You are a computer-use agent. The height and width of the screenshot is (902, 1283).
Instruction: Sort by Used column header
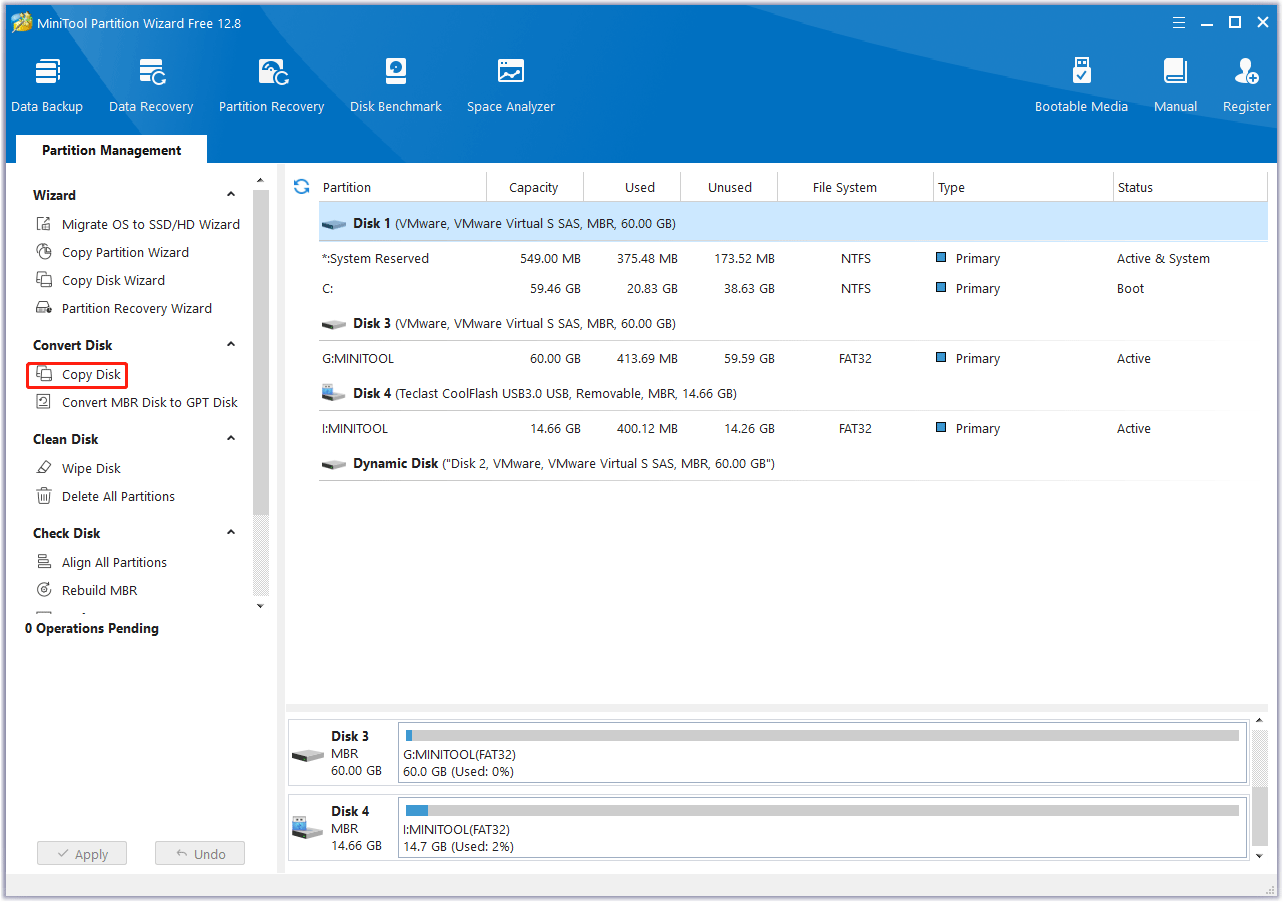(x=640, y=187)
